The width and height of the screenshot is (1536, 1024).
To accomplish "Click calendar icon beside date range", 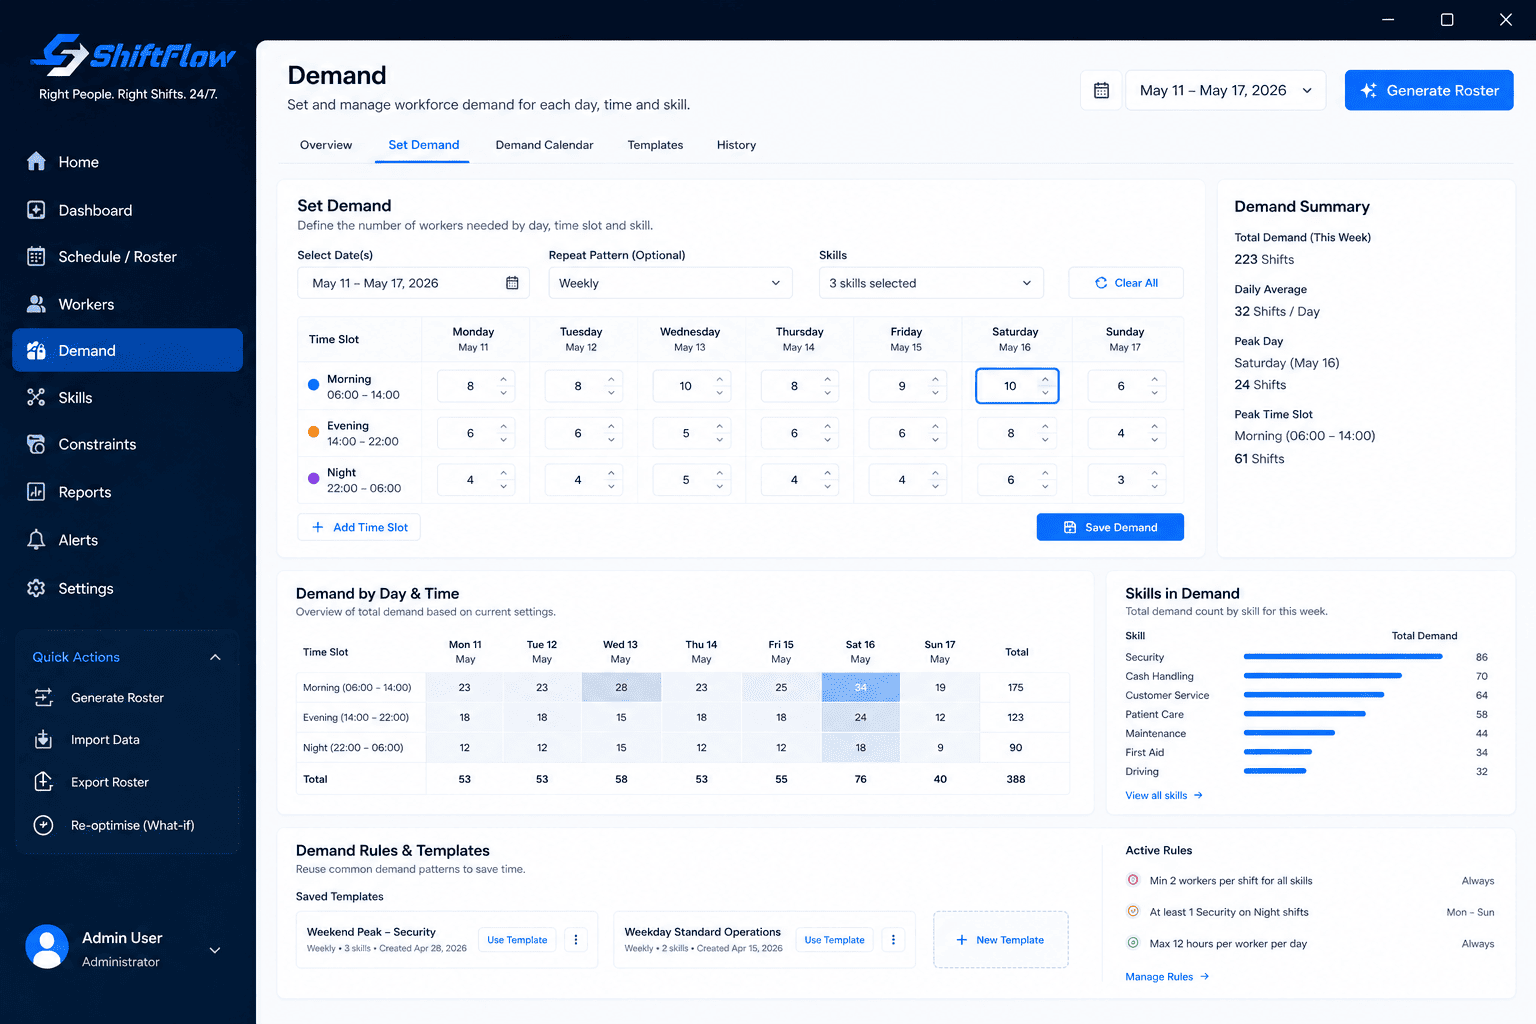I will [x=1101, y=90].
